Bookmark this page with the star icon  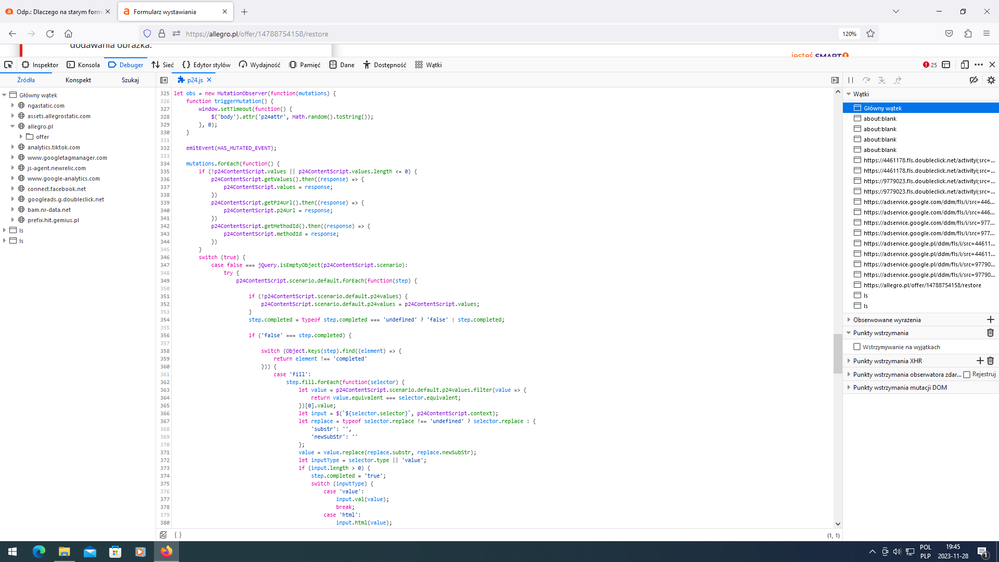pyautogui.click(x=870, y=34)
